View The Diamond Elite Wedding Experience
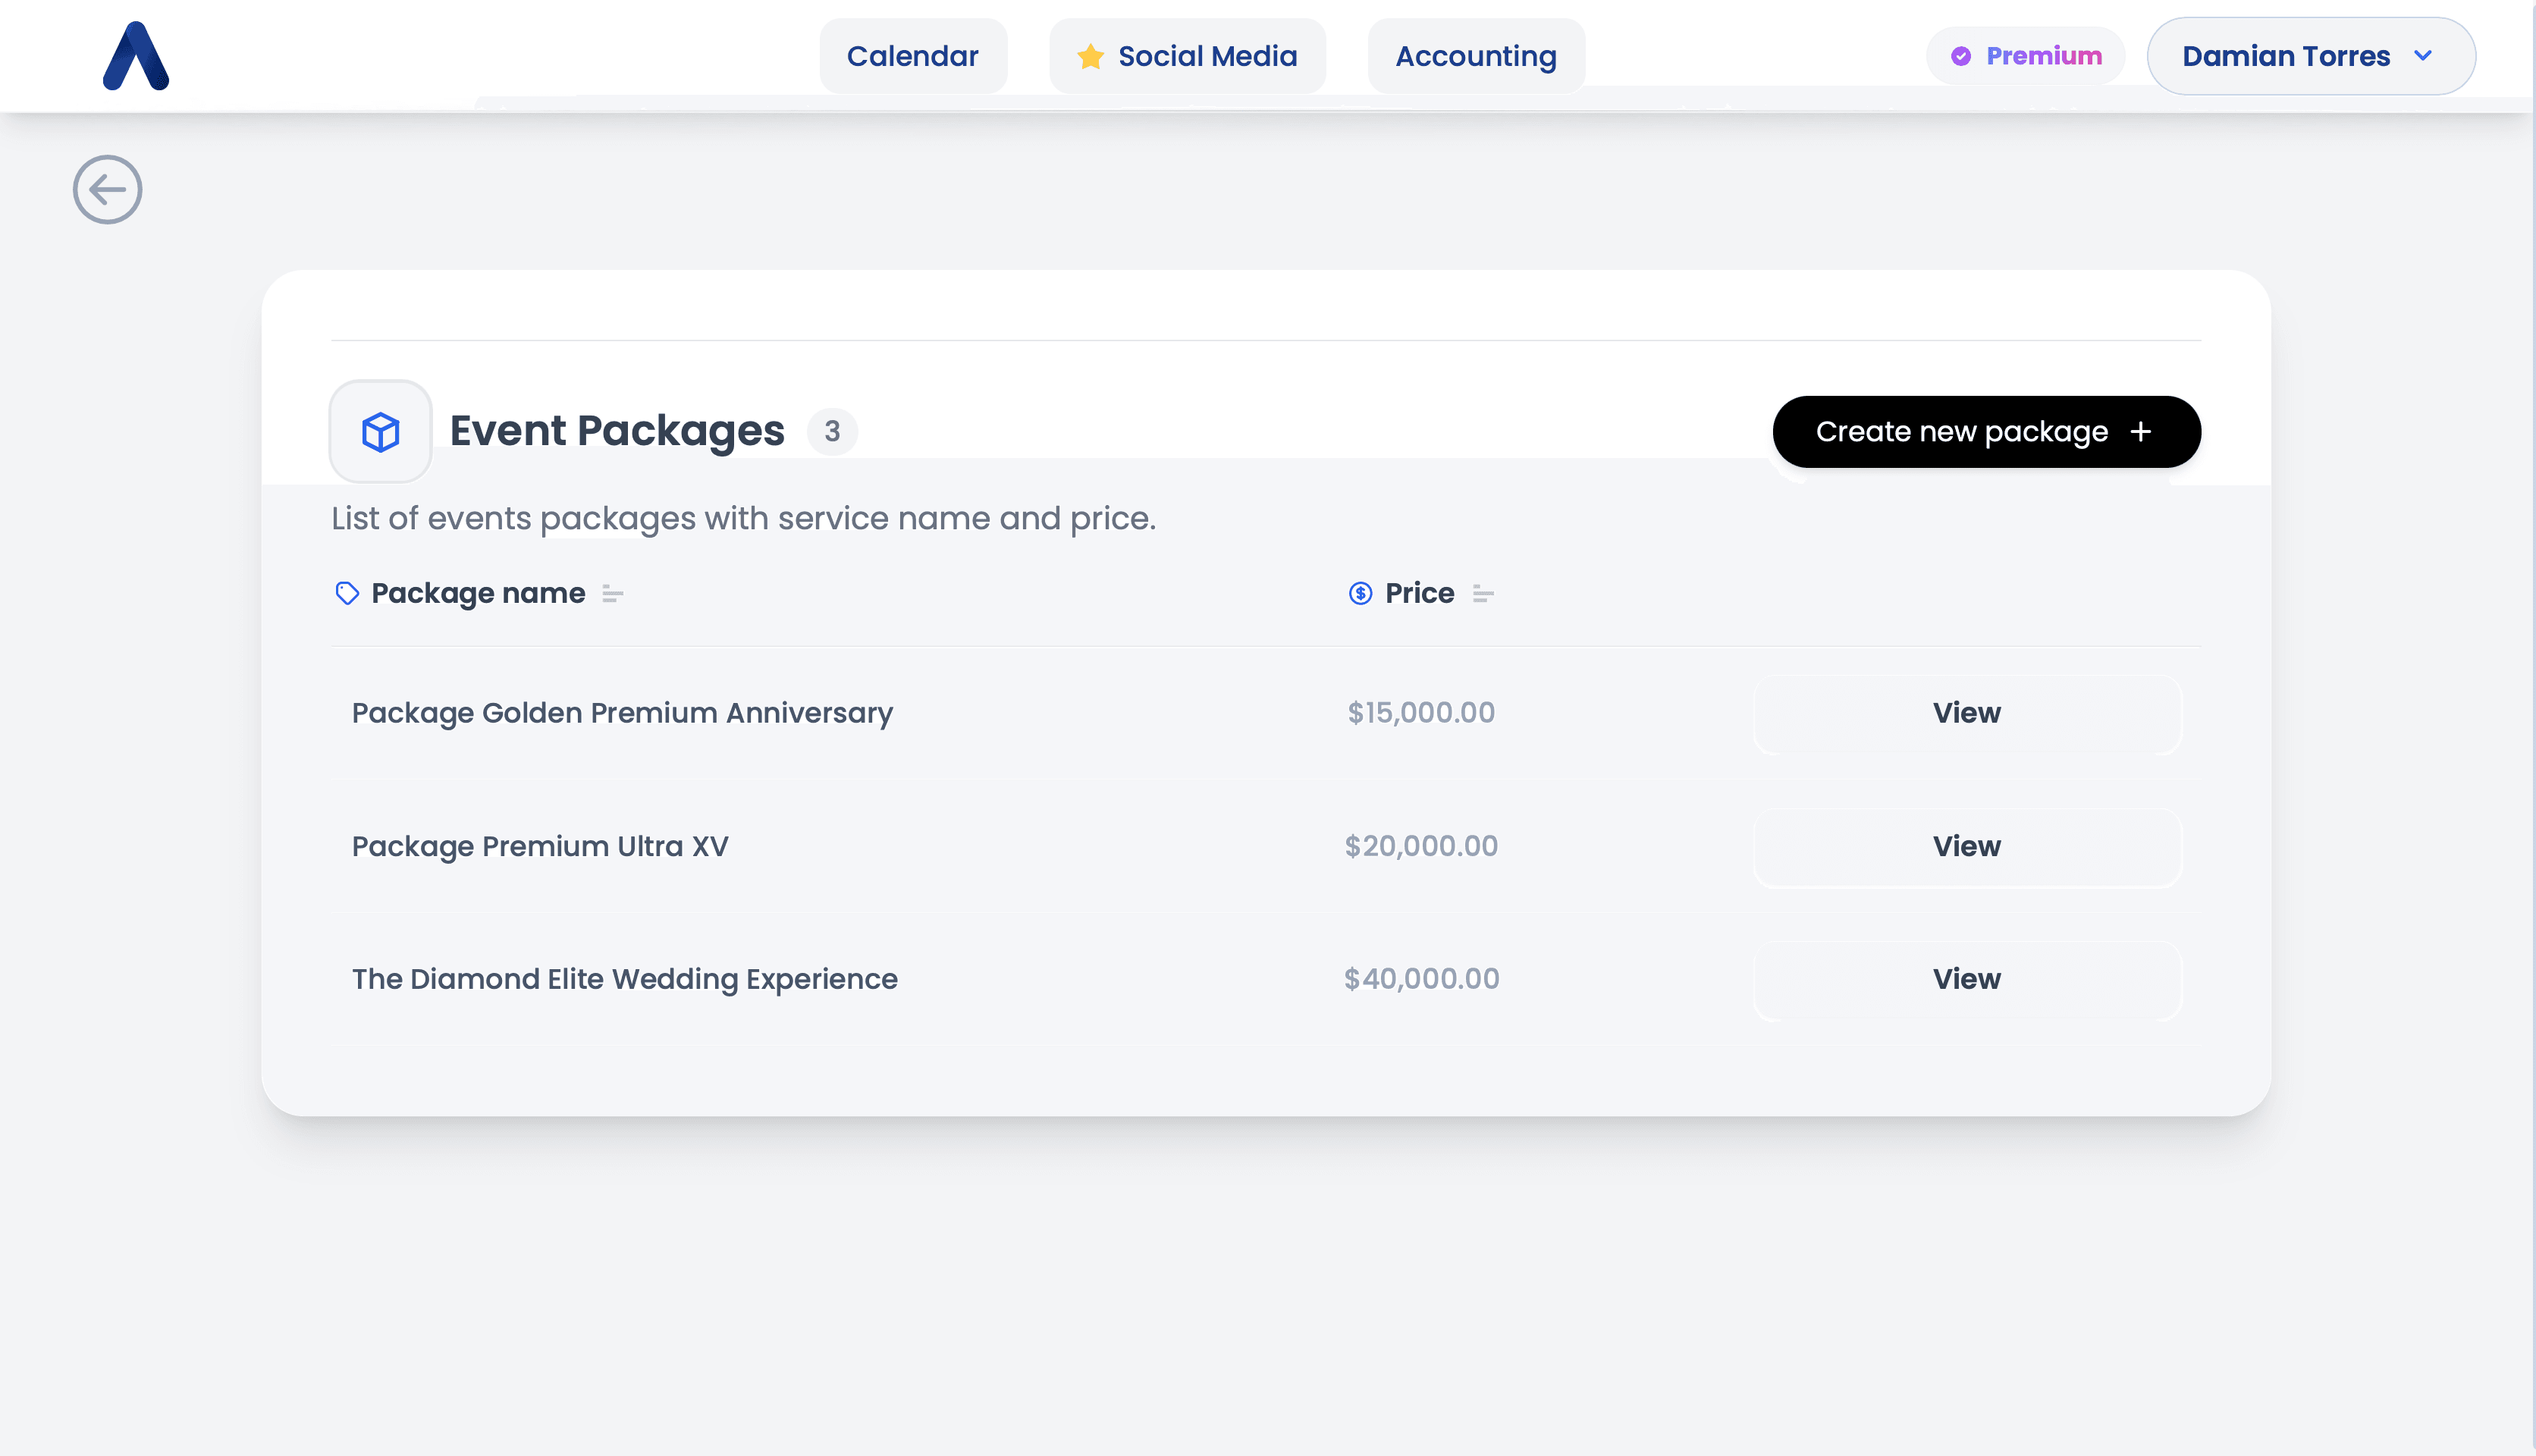The width and height of the screenshot is (2536, 1456). click(1966, 979)
